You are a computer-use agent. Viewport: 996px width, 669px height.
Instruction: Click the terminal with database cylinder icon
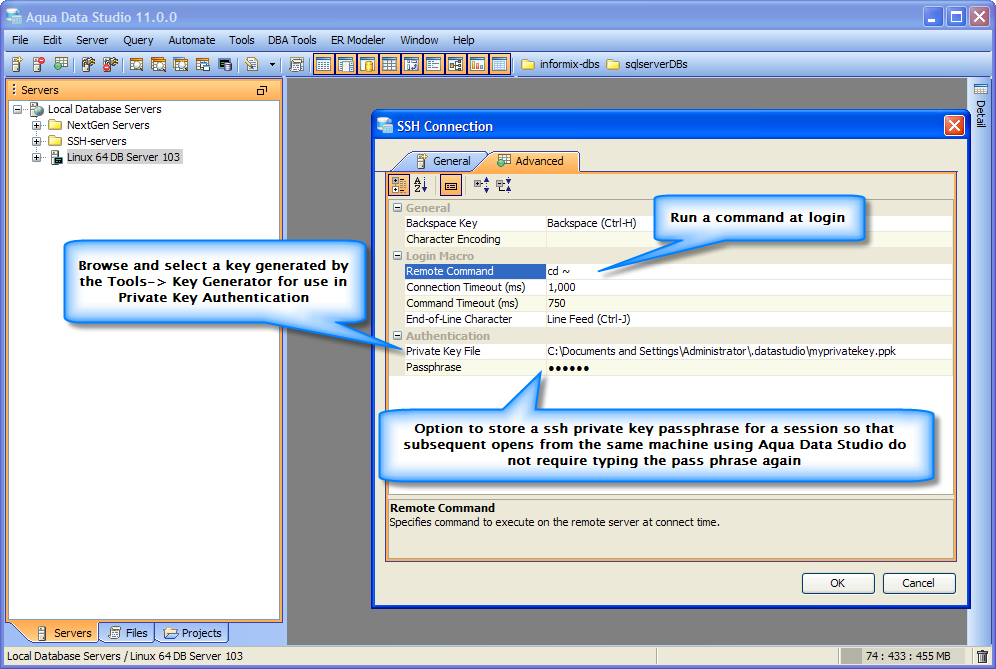click(225, 64)
